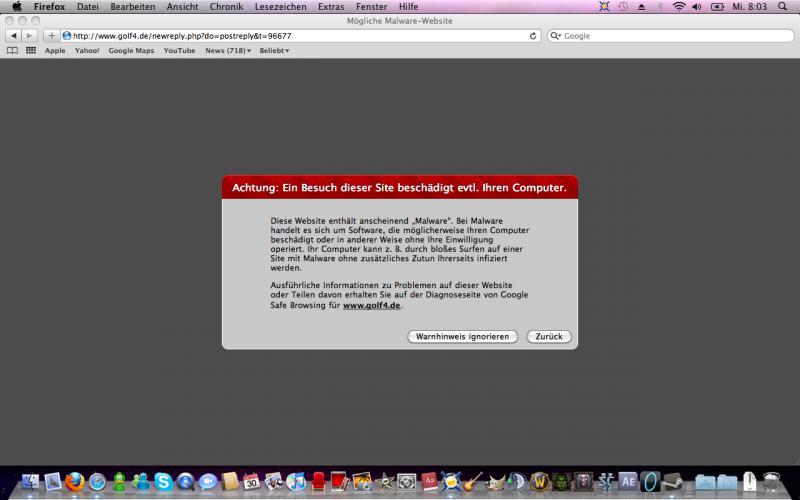Image resolution: width=800 pixels, height=500 pixels.
Task: Open the Chronik menu
Action: tap(226, 7)
